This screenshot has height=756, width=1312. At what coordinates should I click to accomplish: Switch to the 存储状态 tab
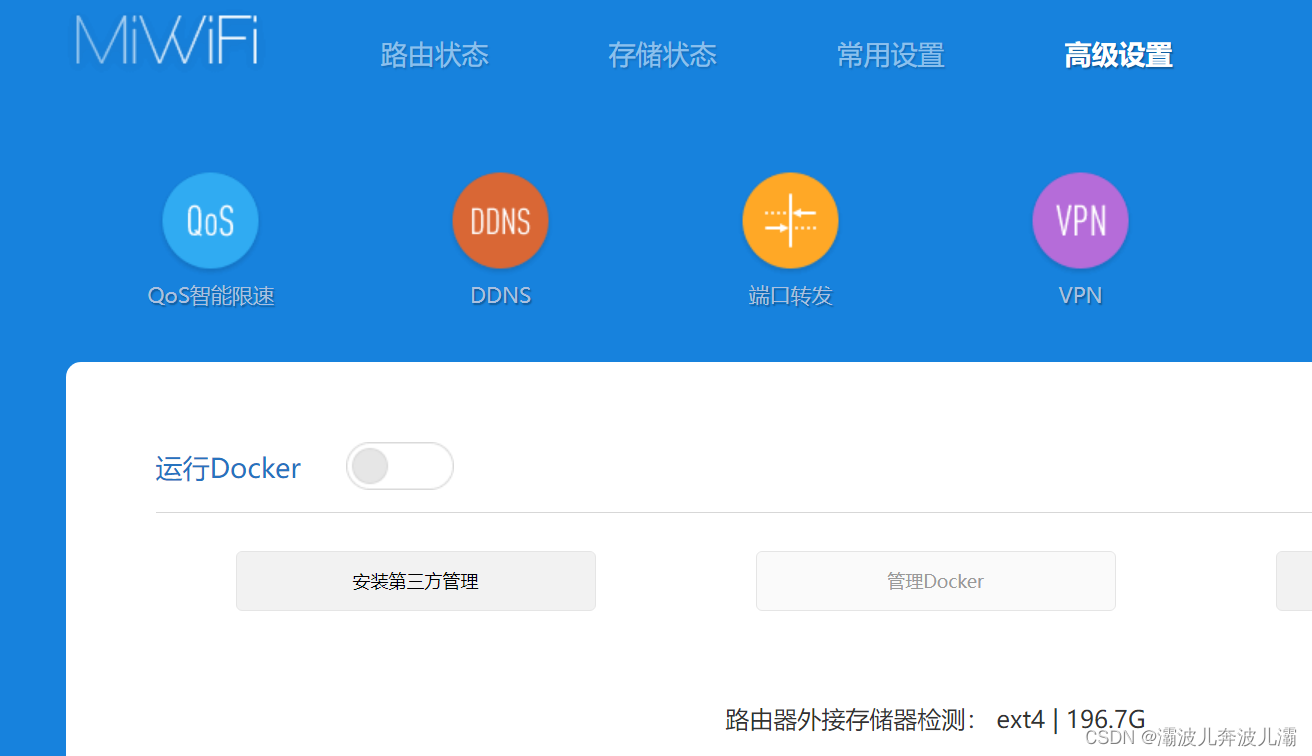click(662, 55)
